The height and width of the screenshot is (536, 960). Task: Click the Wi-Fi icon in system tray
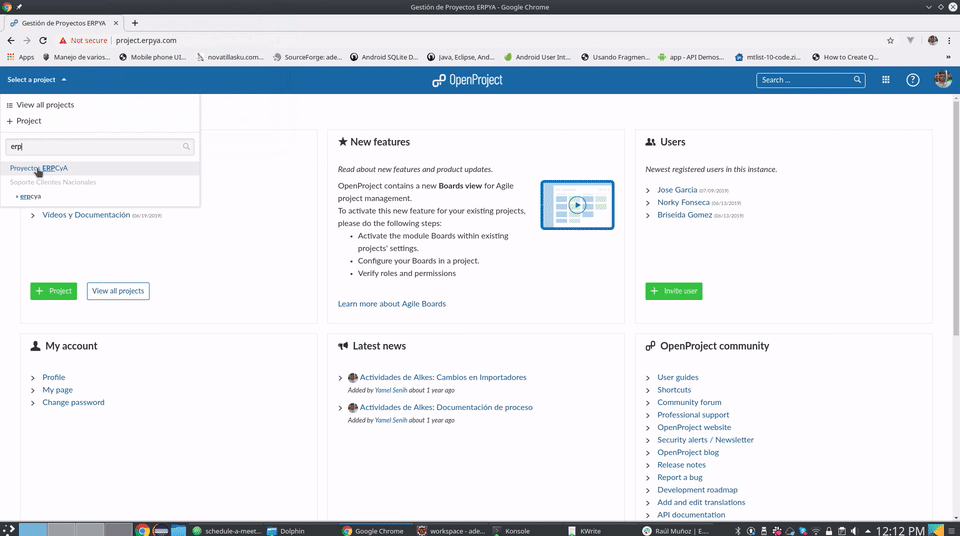pos(816,531)
